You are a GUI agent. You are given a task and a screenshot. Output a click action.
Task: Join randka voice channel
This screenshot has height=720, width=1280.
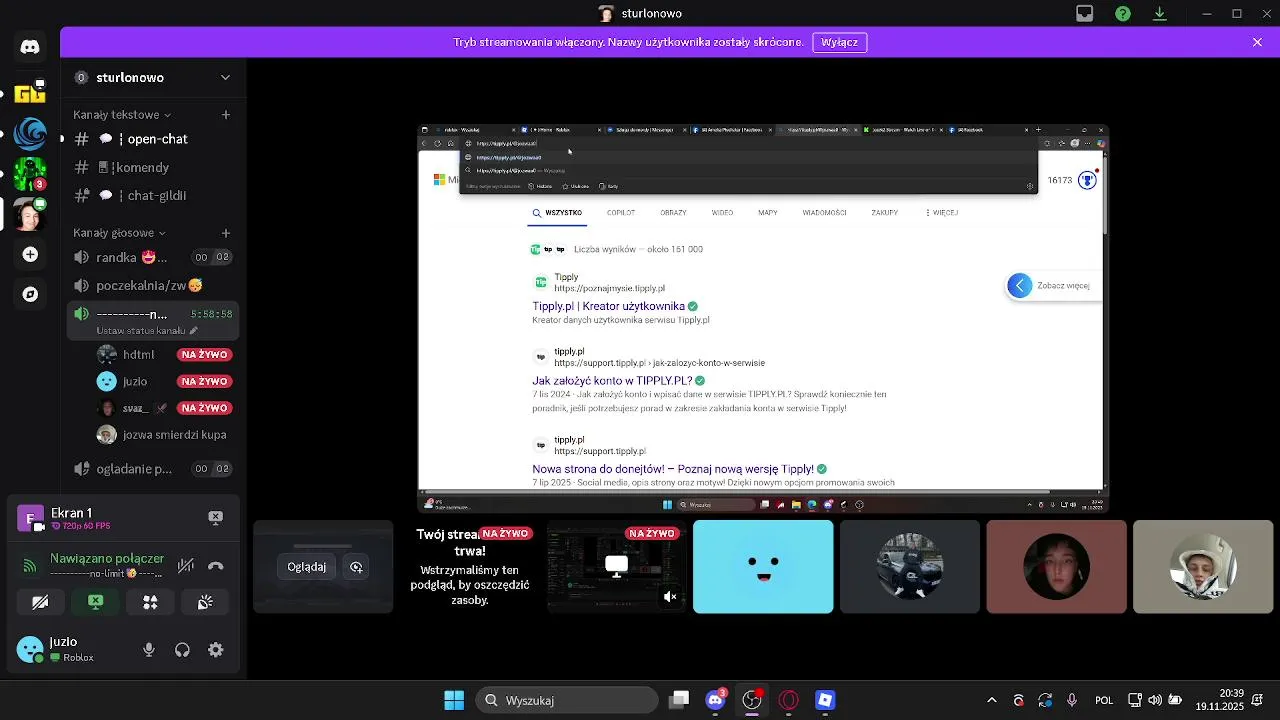[153, 257]
